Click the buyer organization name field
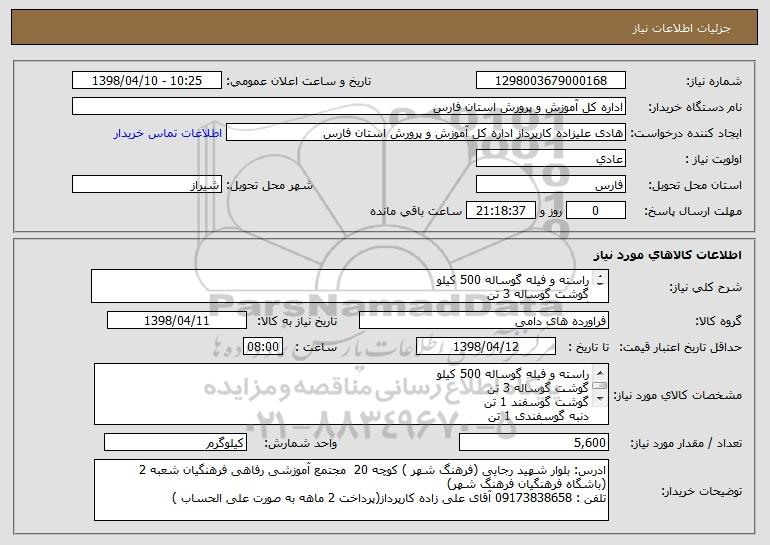 (x=349, y=107)
